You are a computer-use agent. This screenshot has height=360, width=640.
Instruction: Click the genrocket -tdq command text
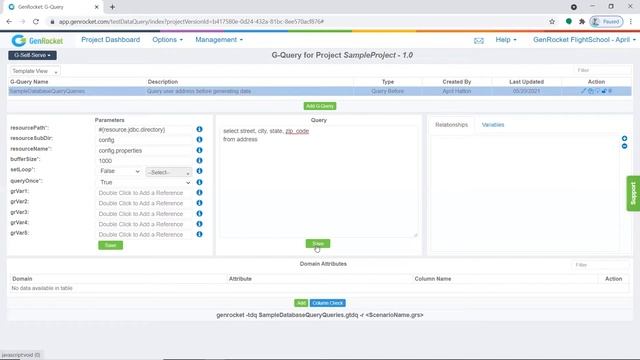[320, 315]
